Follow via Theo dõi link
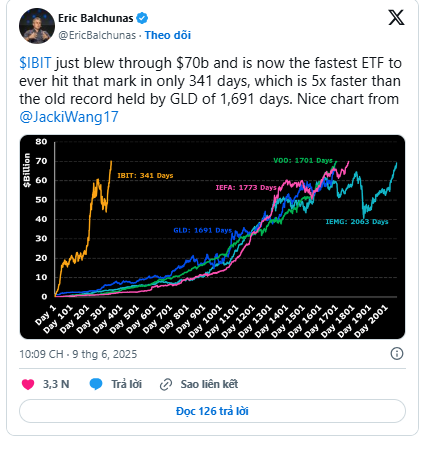The image size is (424, 450). point(168,35)
